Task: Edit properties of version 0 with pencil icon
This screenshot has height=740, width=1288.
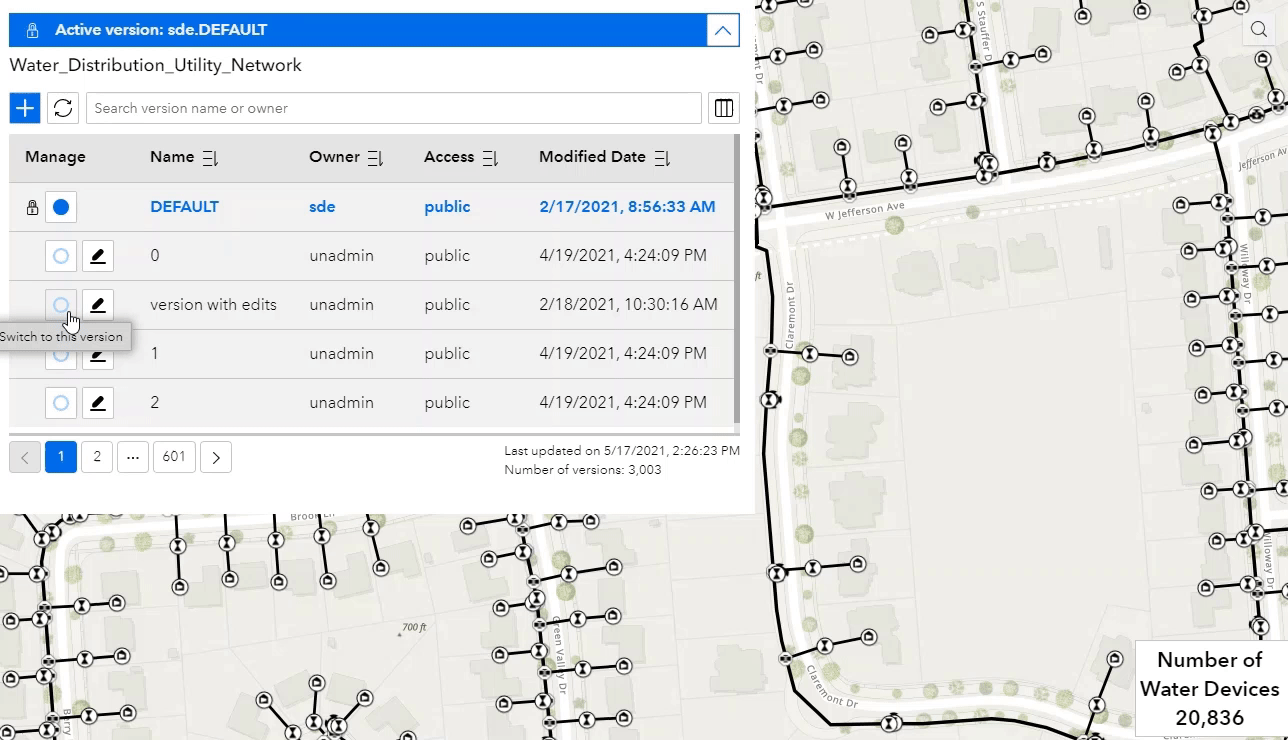Action: [97, 255]
